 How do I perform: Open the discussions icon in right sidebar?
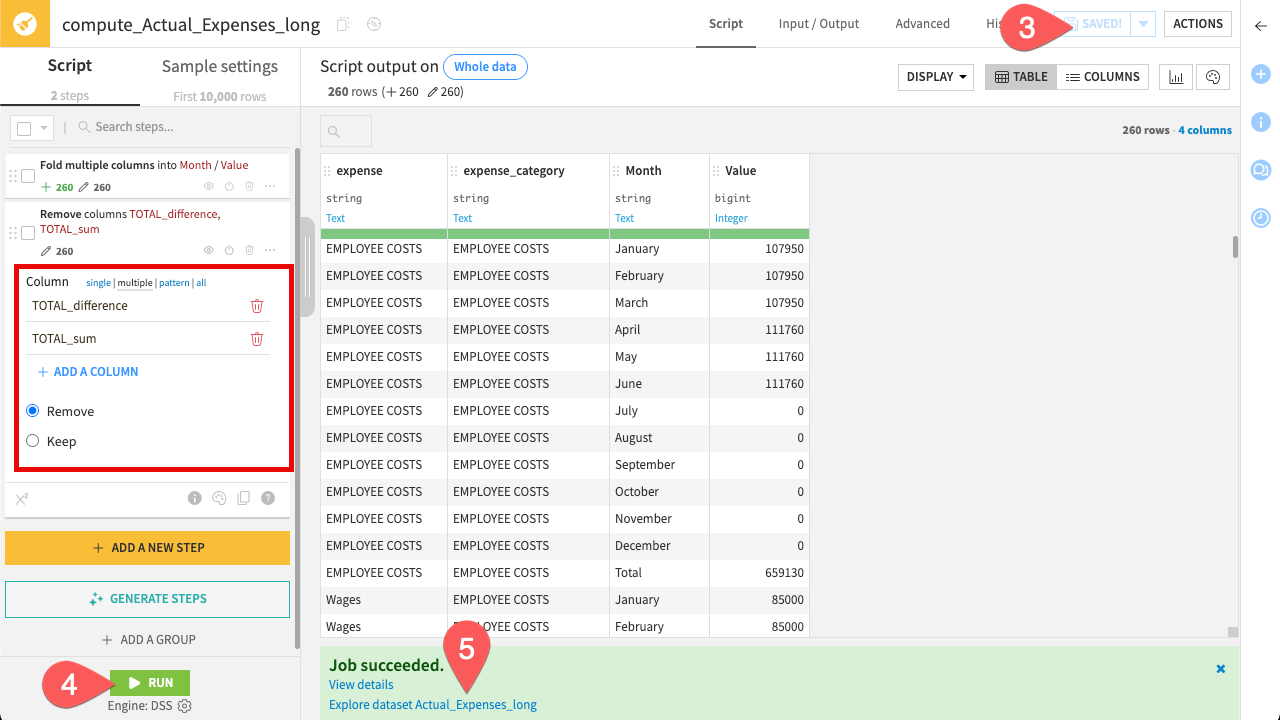click(x=1260, y=170)
